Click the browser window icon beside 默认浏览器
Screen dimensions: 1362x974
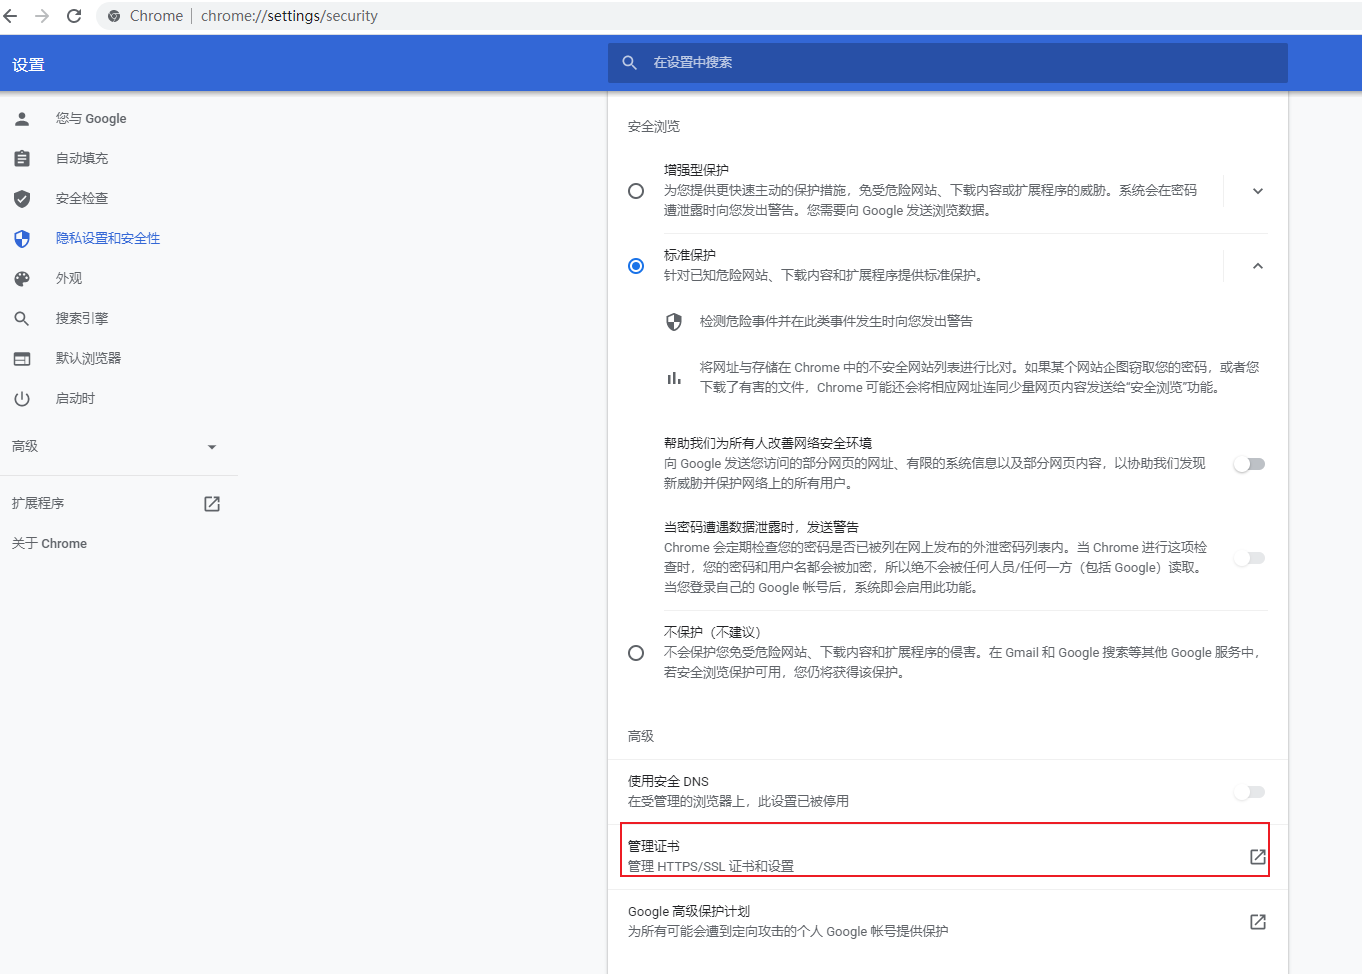tap(22, 359)
